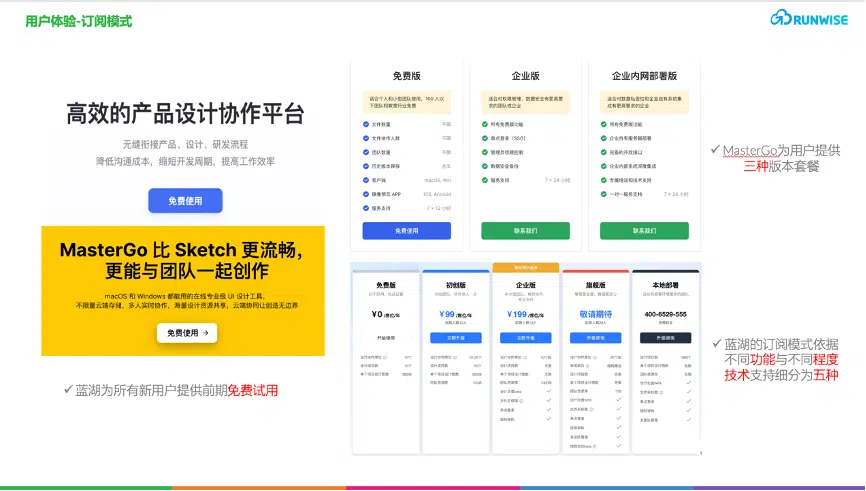Click the ¥99 price in 初创版

click(448, 314)
